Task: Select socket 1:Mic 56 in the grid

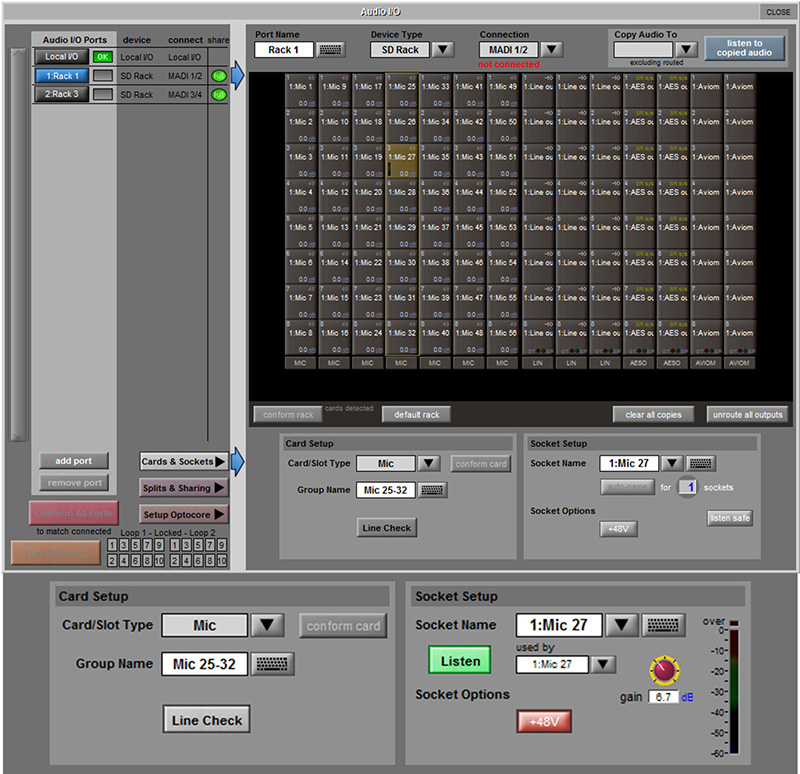Action: [503, 337]
